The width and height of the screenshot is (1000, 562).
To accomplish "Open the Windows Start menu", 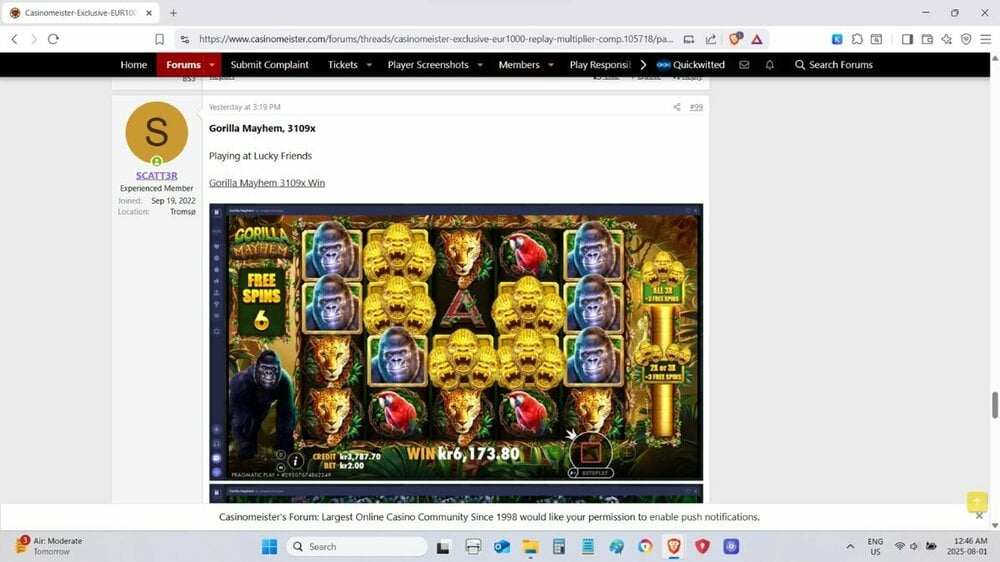I will (270, 547).
